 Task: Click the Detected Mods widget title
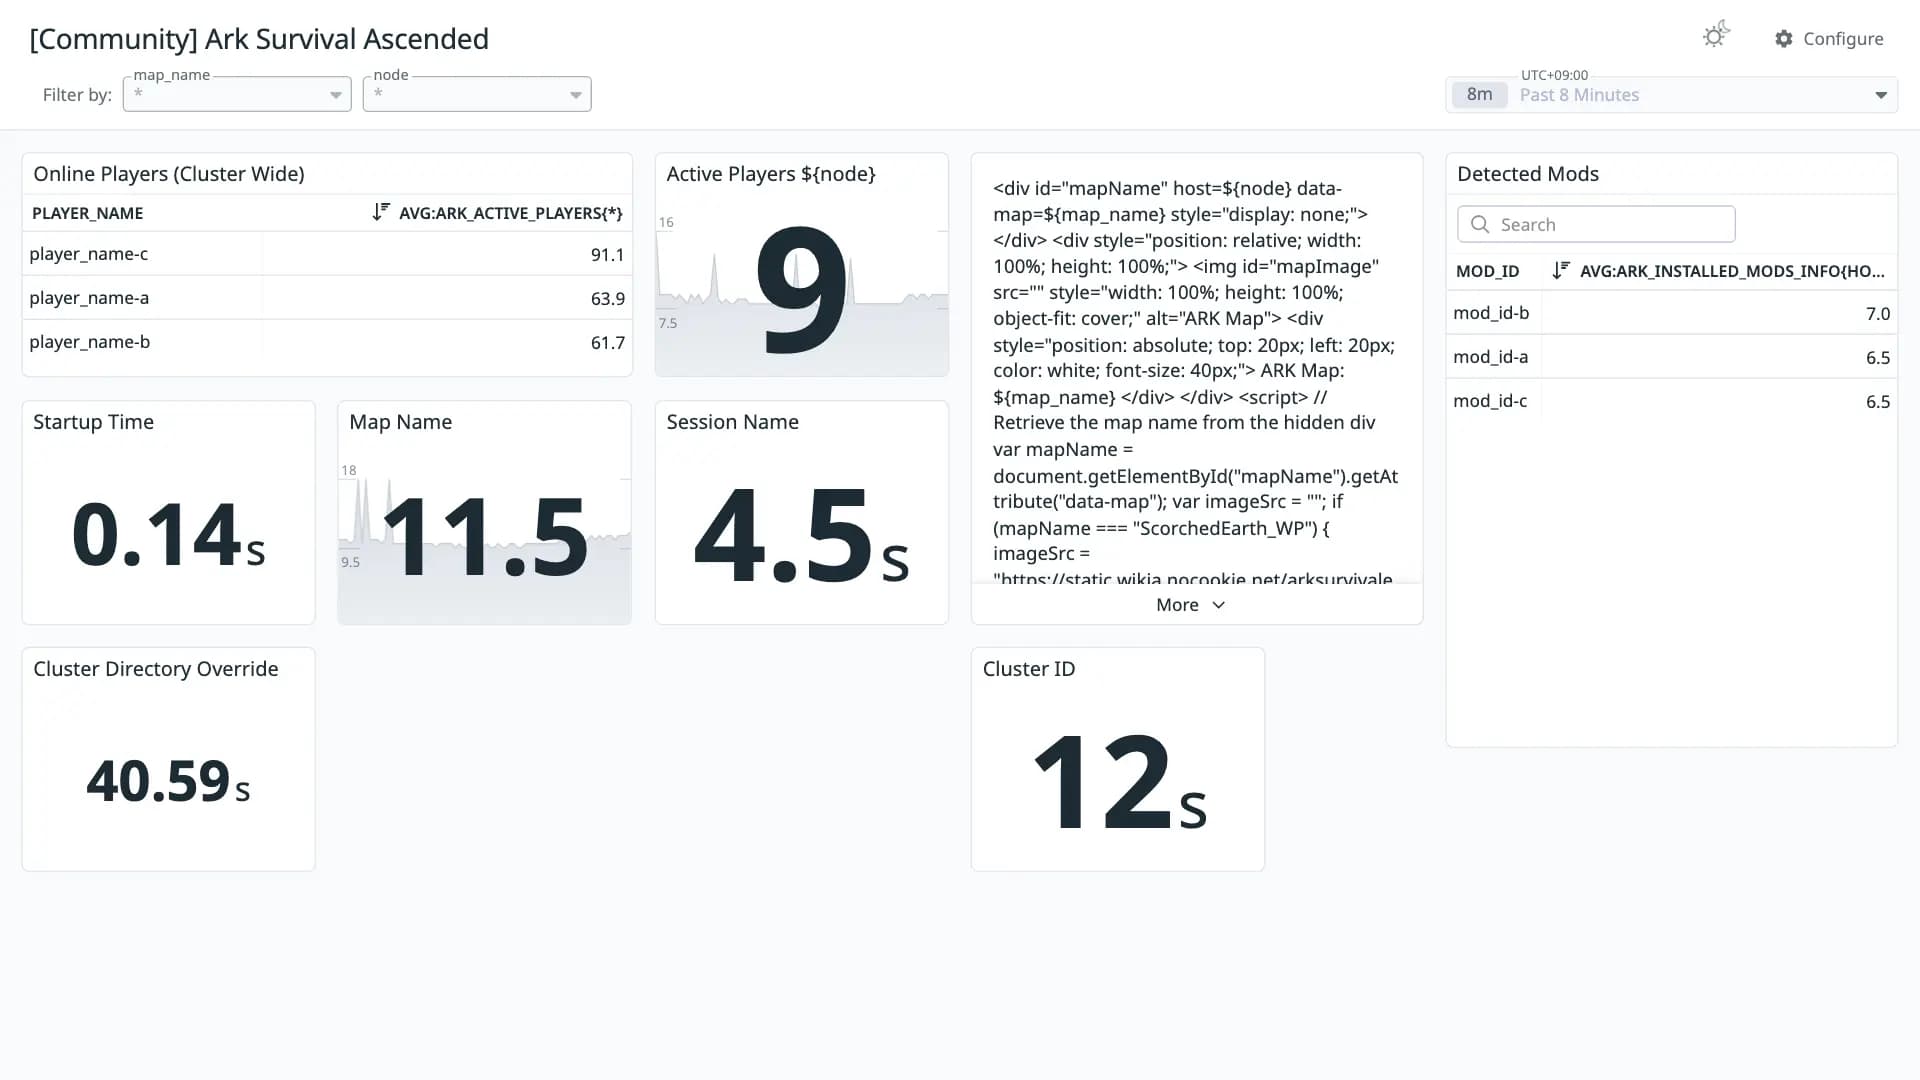(x=1527, y=174)
